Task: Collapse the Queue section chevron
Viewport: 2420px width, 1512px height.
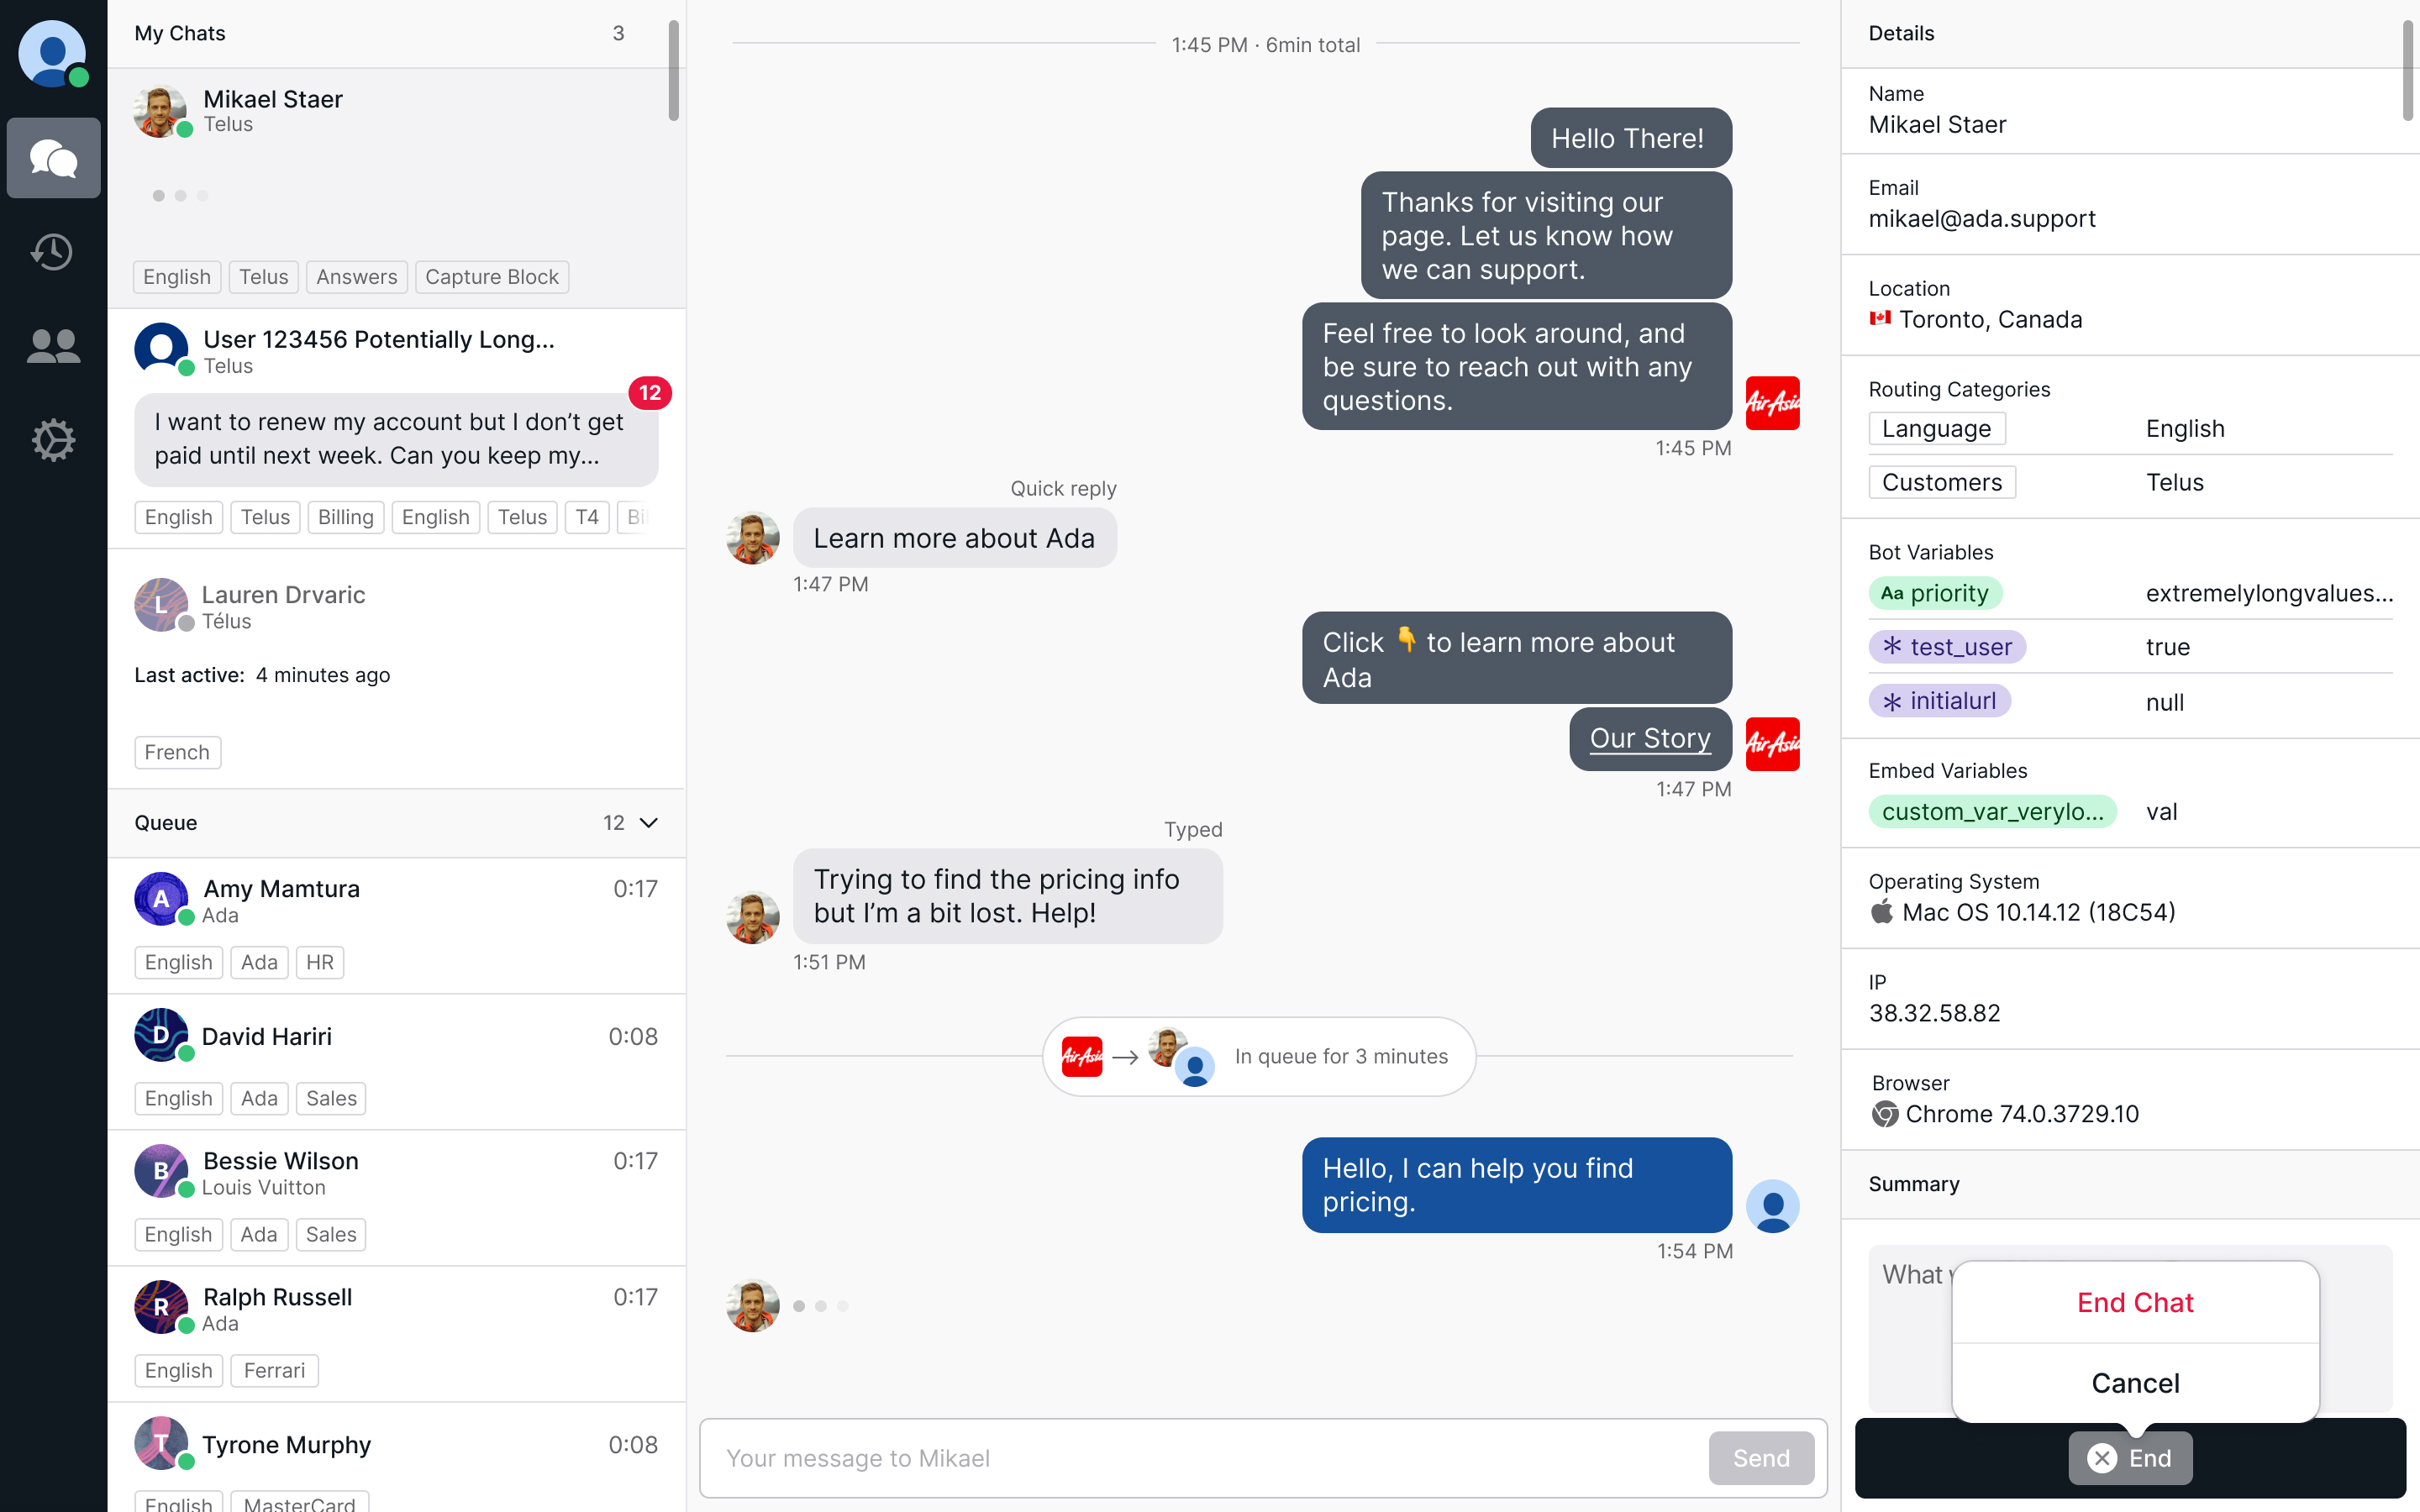Action: click(649, 822)
